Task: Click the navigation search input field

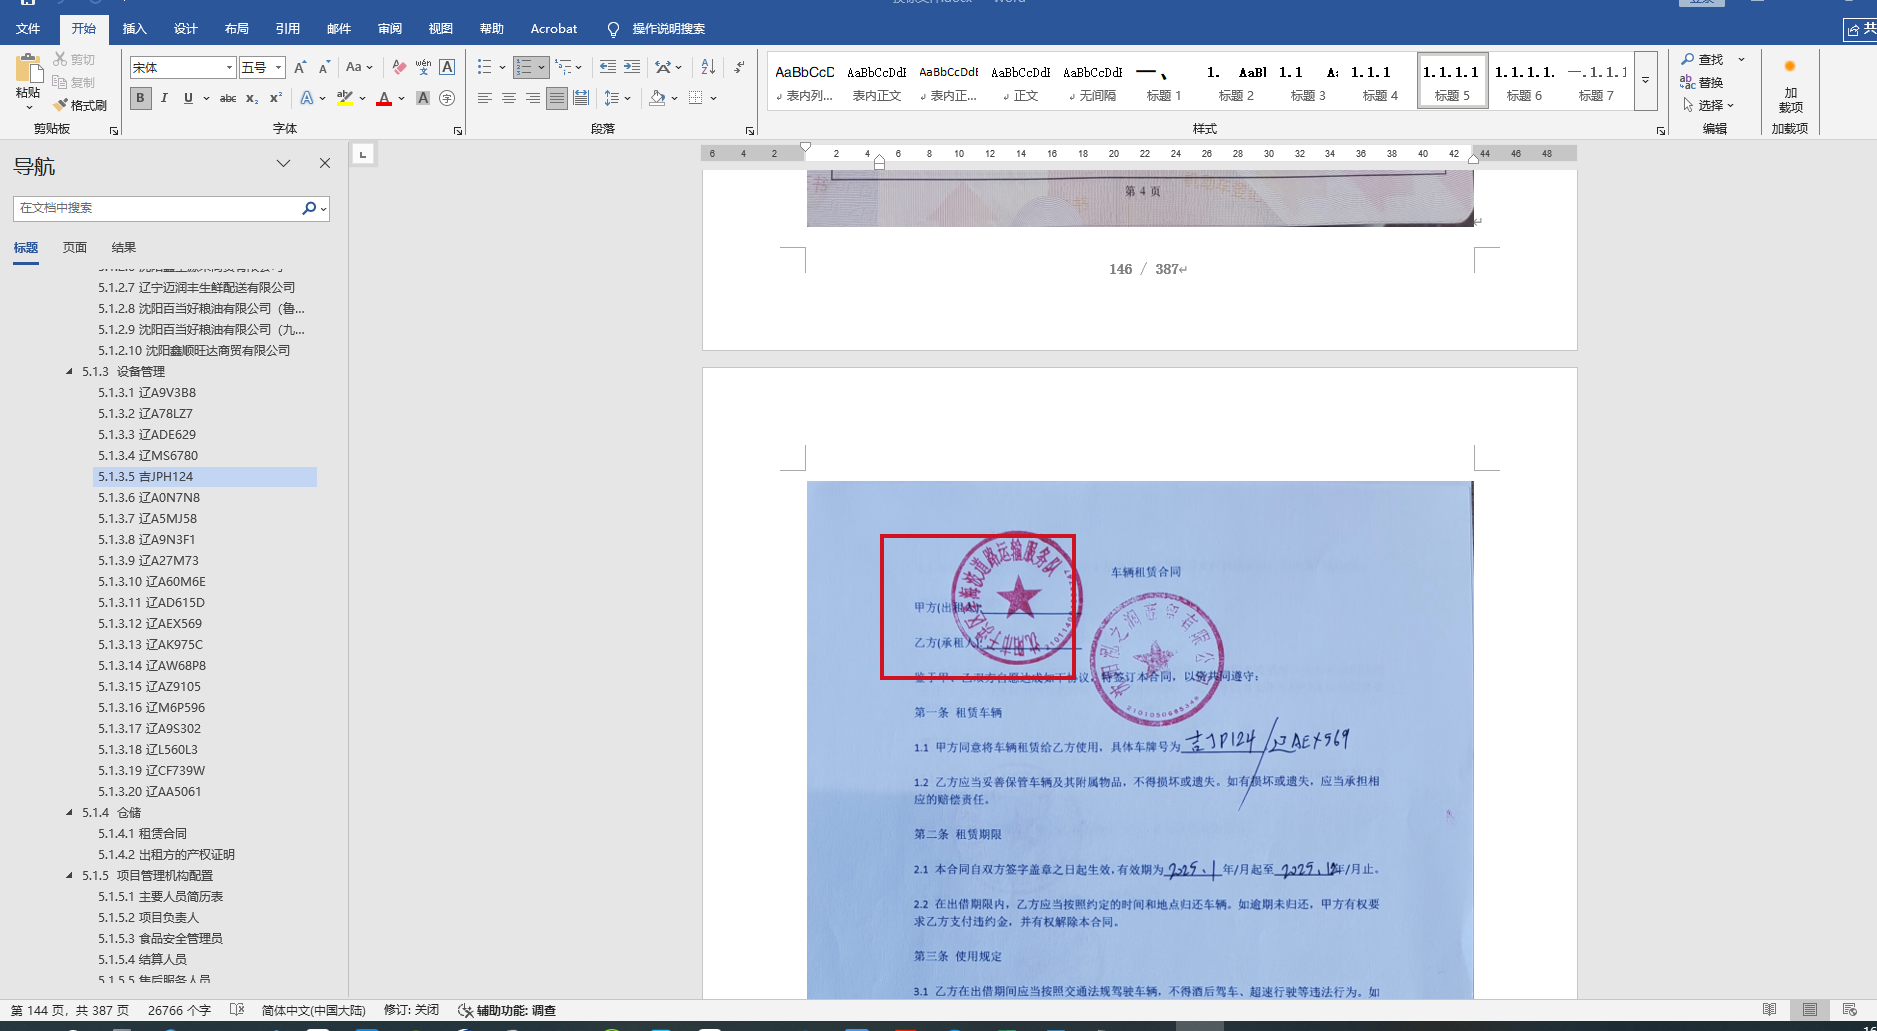Action: [x=158, y=208]
